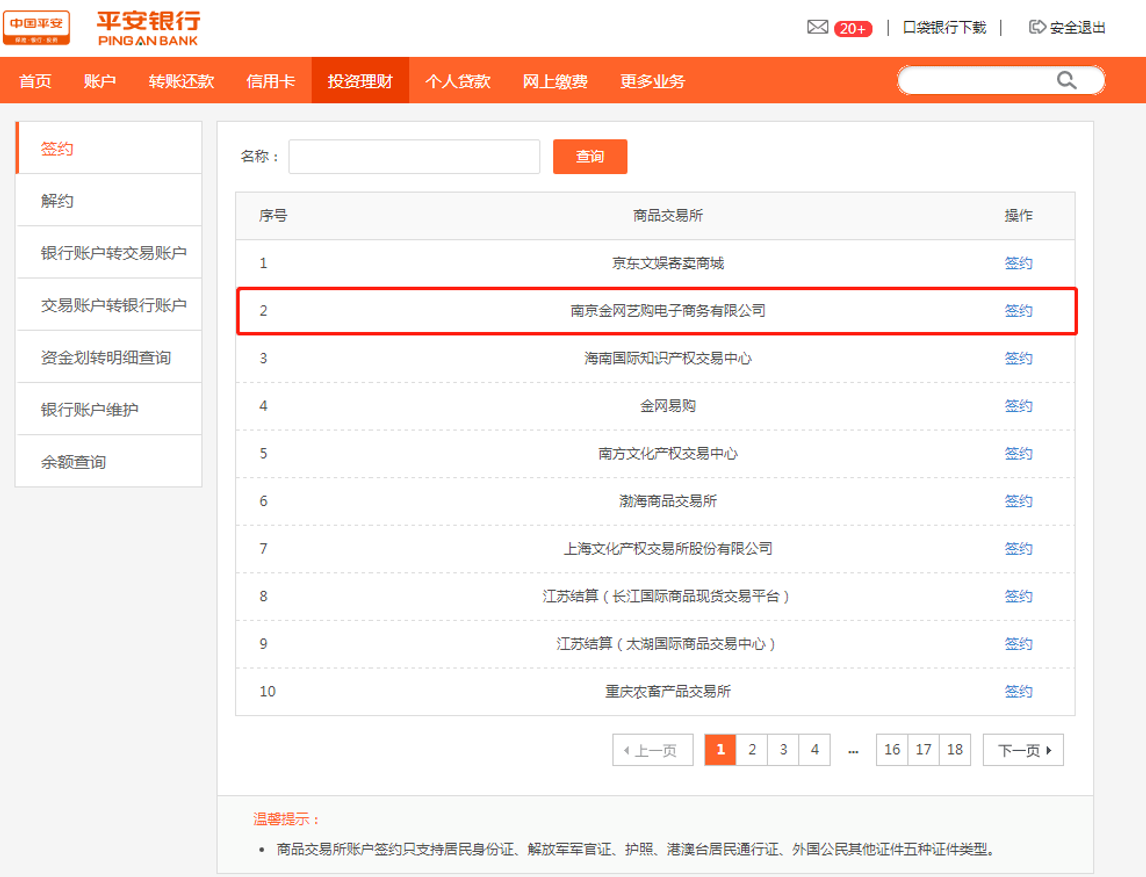Click the 名称 input field
Image resolution: width=1146 pixels, height=877 pixels.
(x=414, y=156)
